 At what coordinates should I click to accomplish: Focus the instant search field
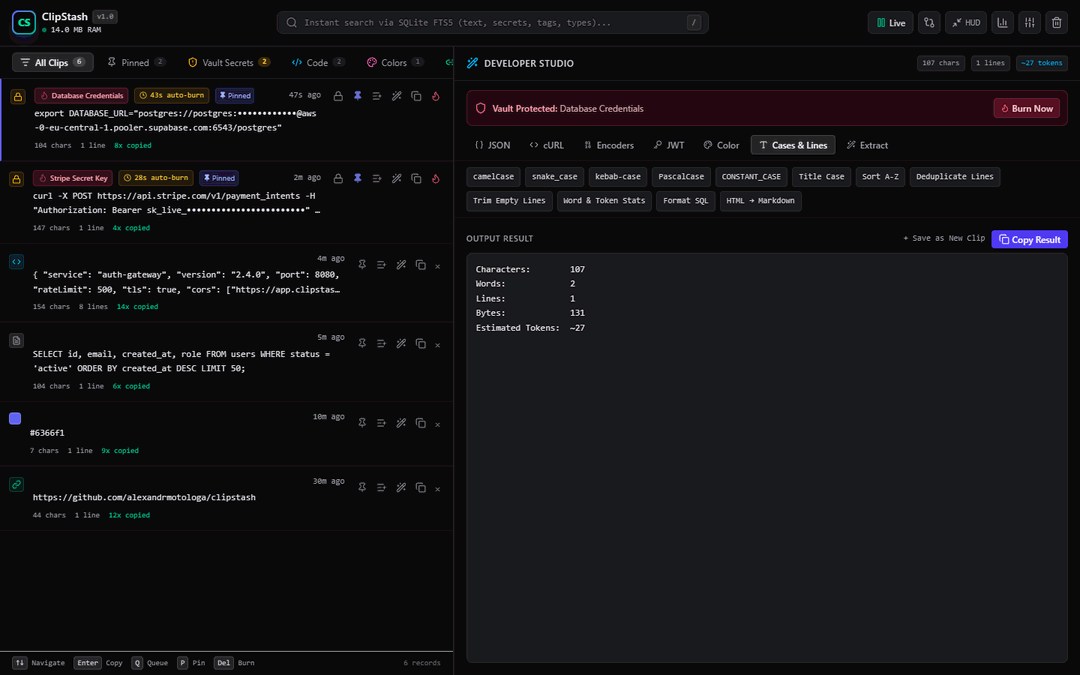point(492,23)
